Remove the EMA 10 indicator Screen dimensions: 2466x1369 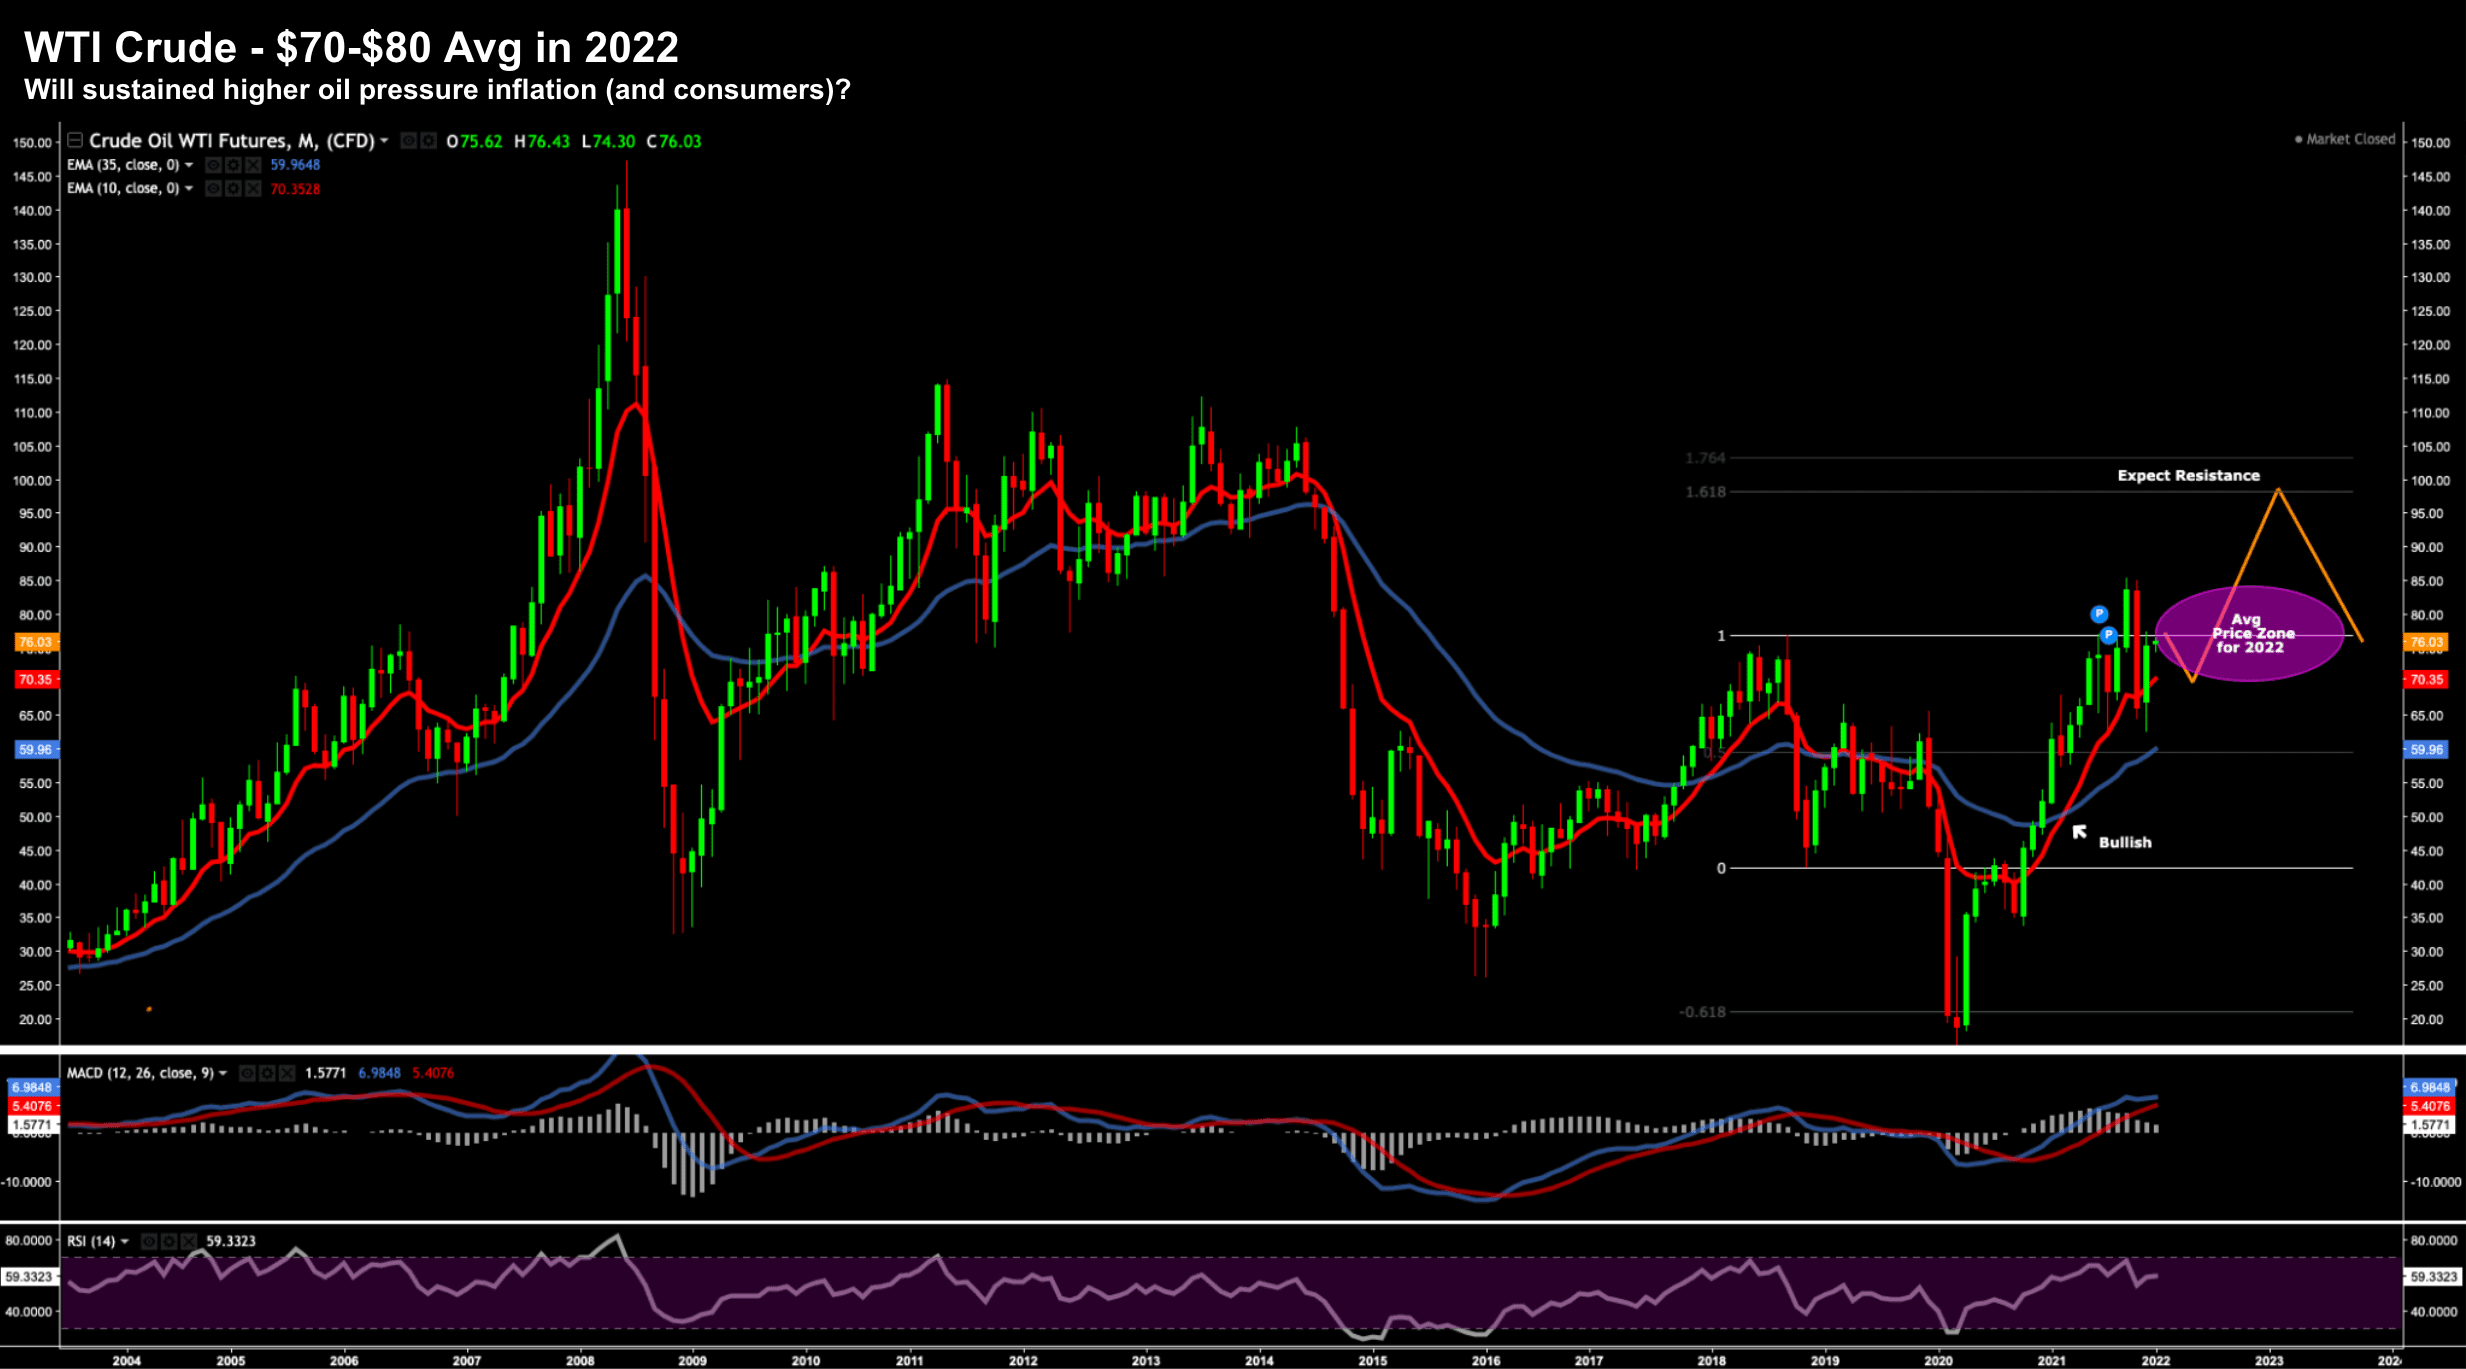click(253, 188)
